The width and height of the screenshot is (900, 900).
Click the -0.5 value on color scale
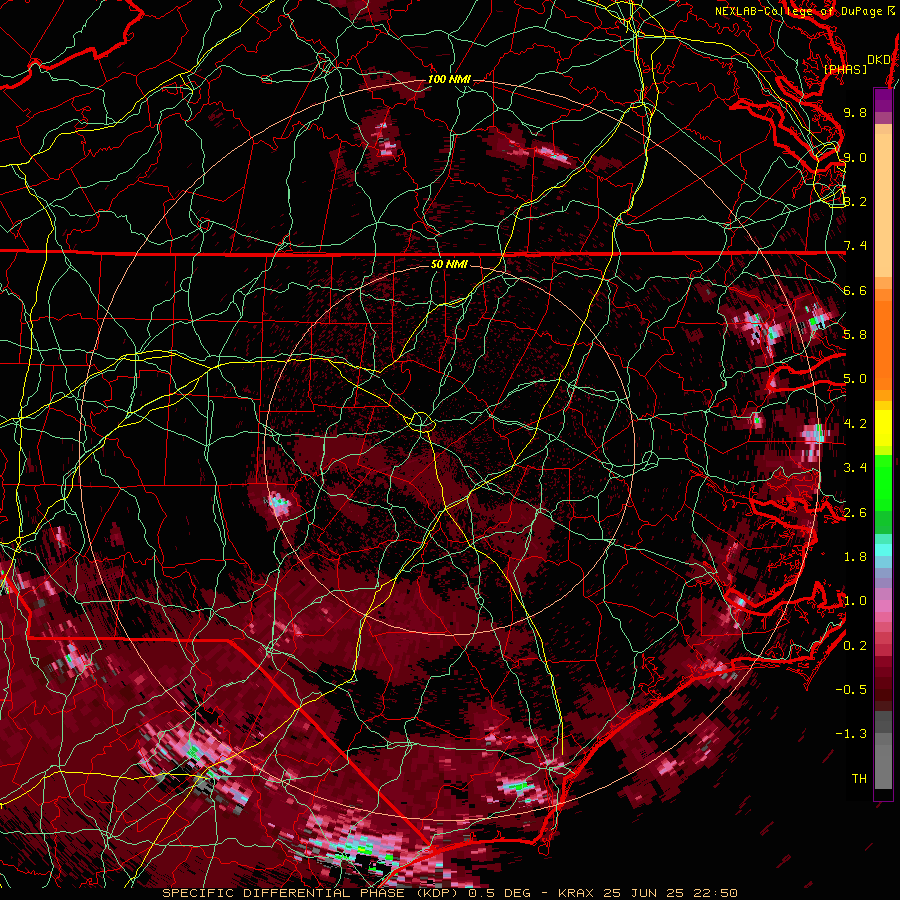point(851,690)
